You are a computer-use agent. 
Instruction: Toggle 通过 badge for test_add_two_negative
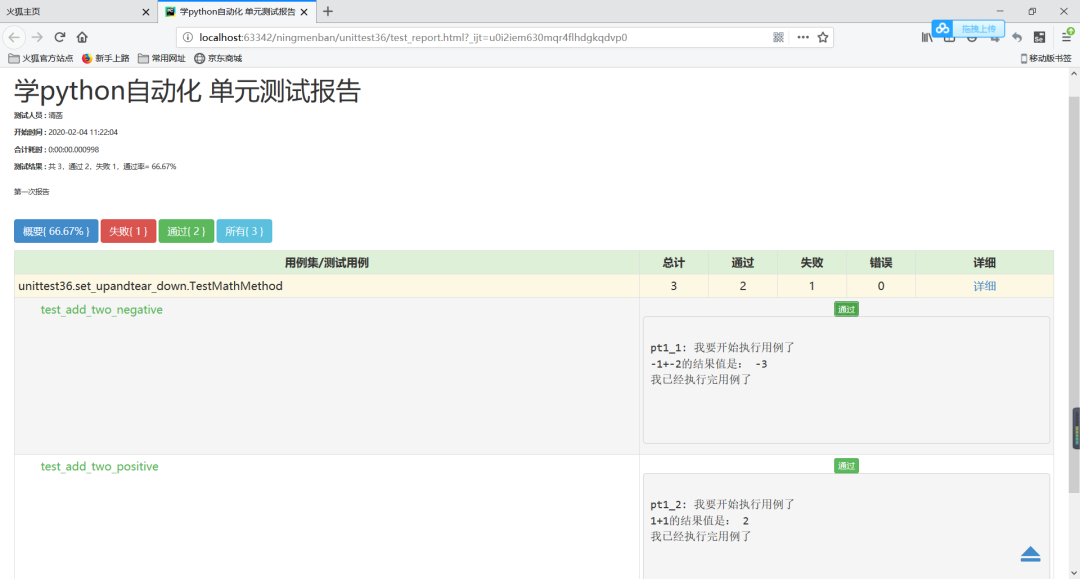point(846,309)
